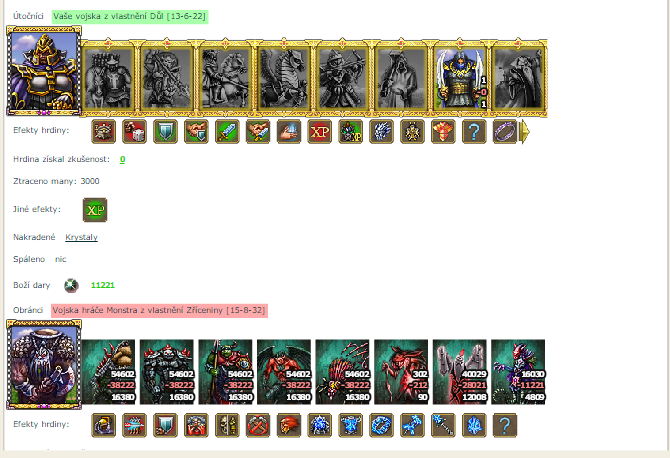Expand more hero effects with yellow arrow
Image resolution: width=670 pixels, height=458 pixels.
525,132
